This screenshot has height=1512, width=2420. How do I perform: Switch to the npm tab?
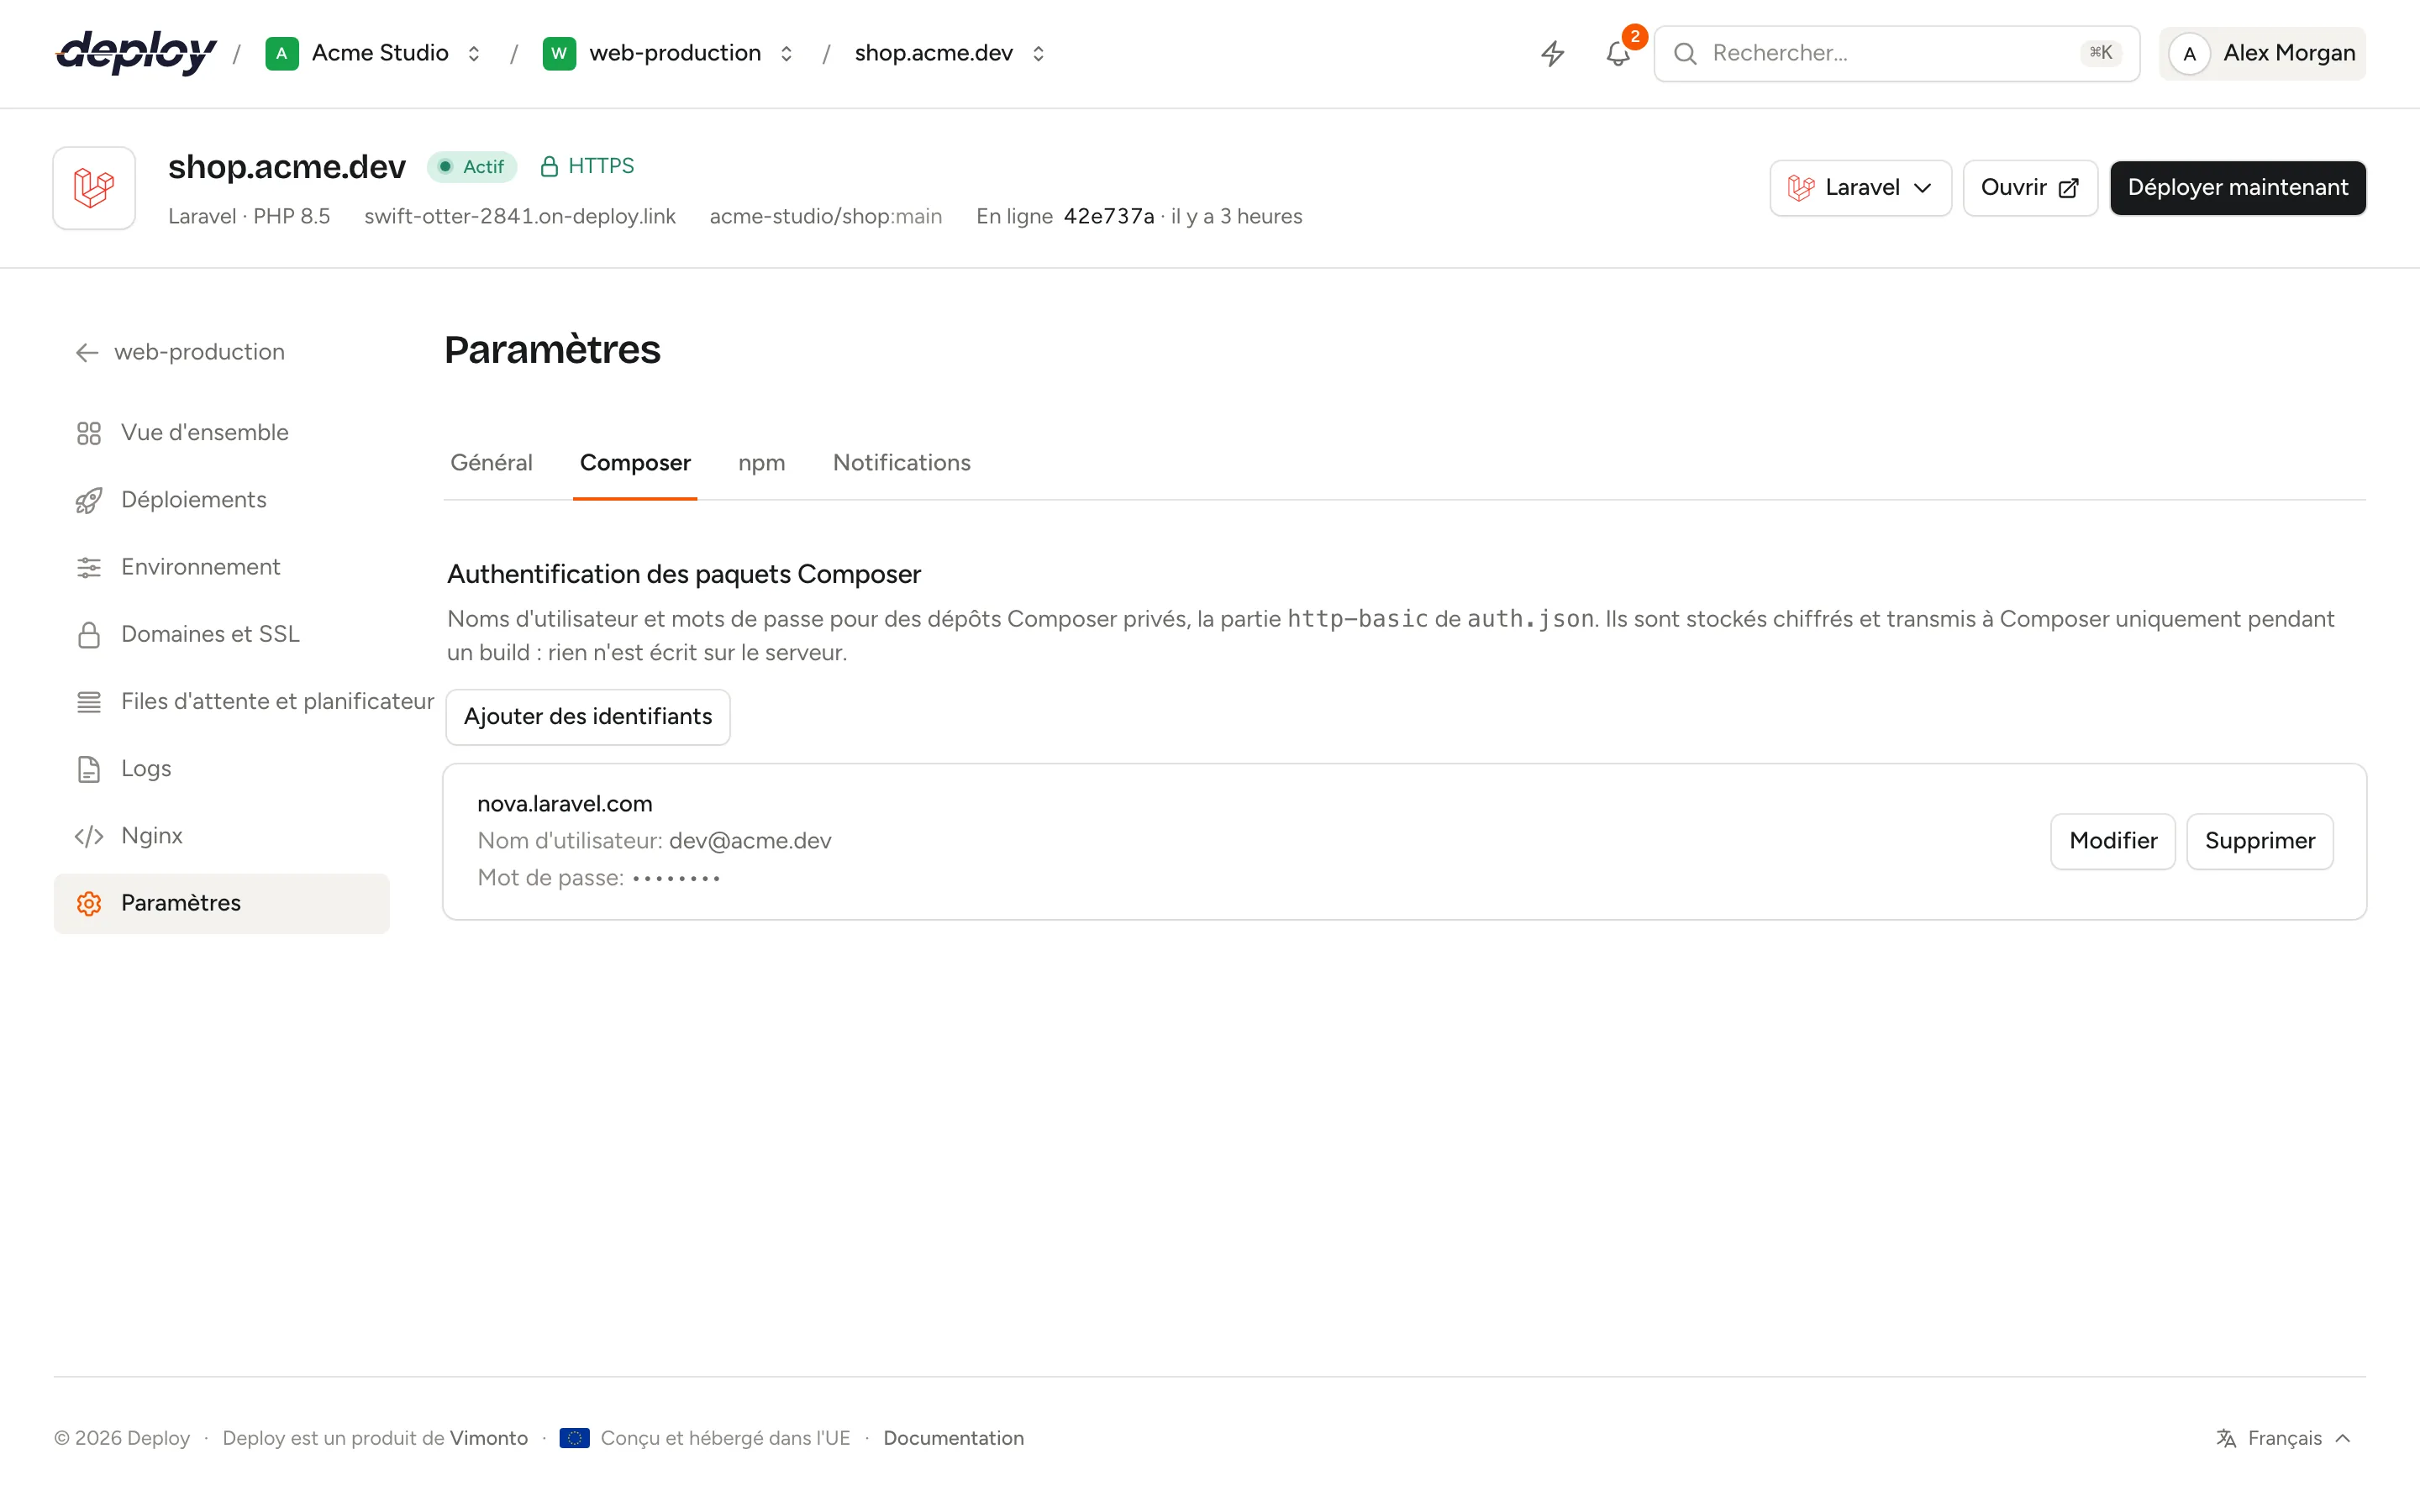761,463
